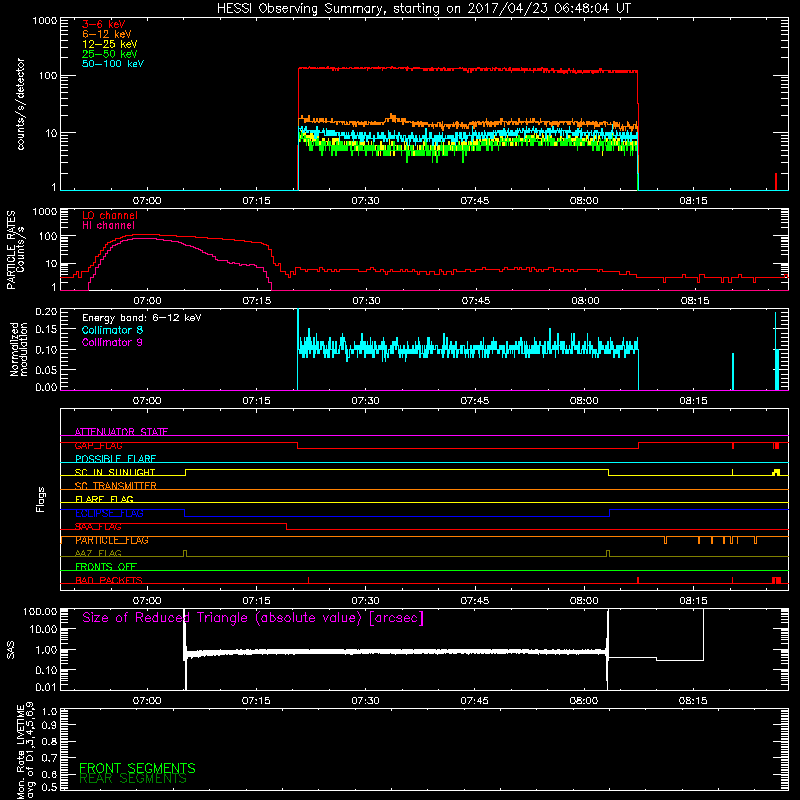Select the green FRONTS_OFF label

coord(106,567)
